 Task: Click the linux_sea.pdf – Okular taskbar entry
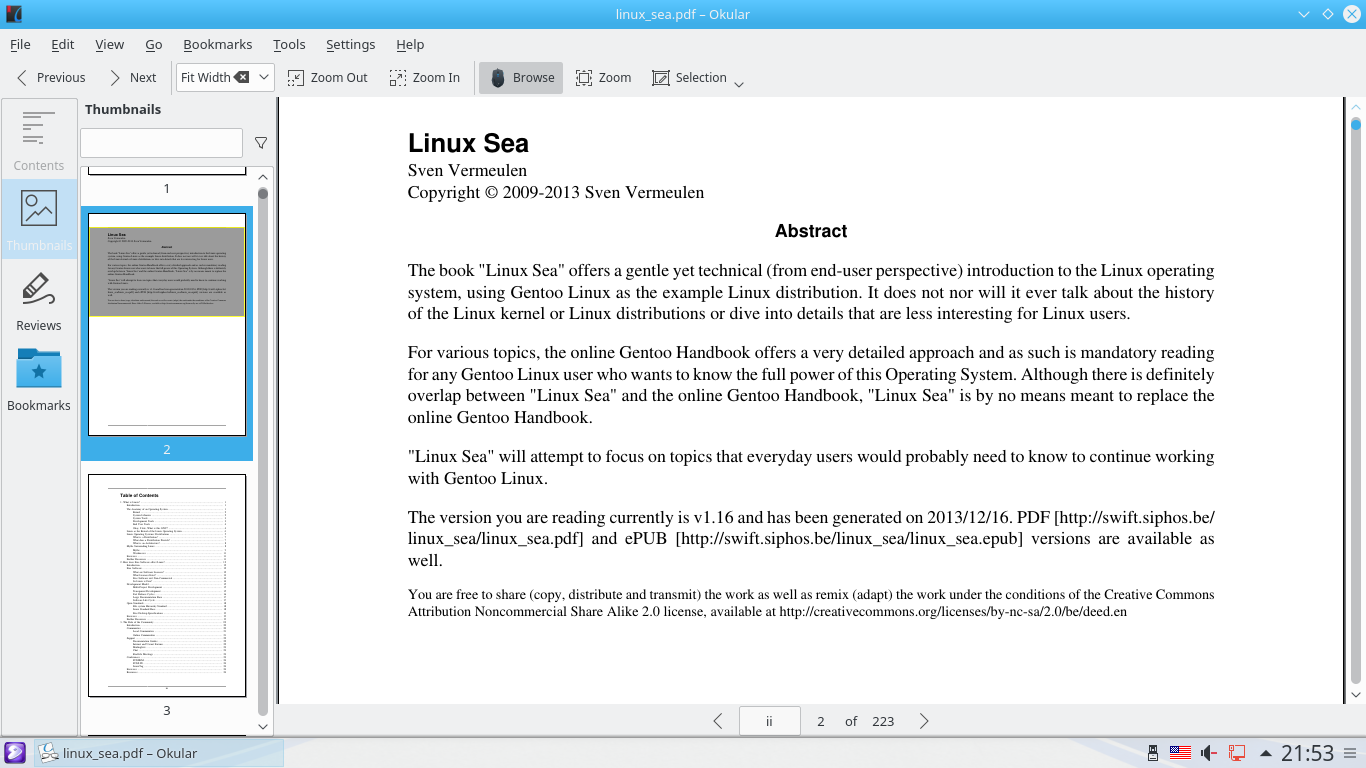pyautogui.click(x=159, y=753)
